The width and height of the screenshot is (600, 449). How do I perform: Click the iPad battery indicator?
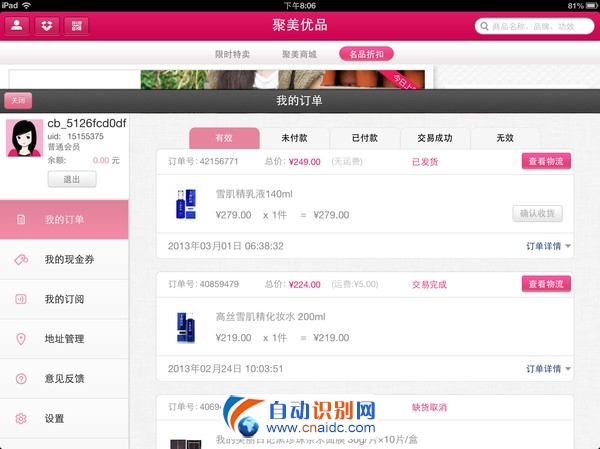tap(591, 6)
